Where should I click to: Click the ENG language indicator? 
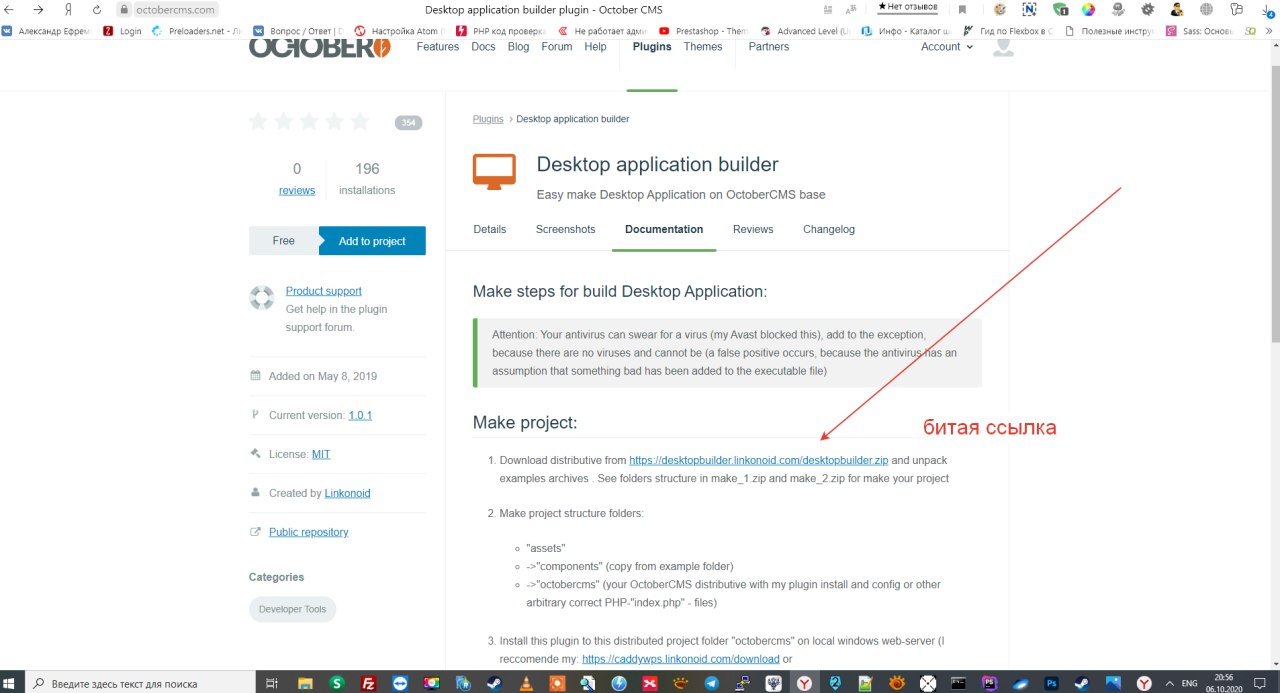click(x=1189, y=683)
